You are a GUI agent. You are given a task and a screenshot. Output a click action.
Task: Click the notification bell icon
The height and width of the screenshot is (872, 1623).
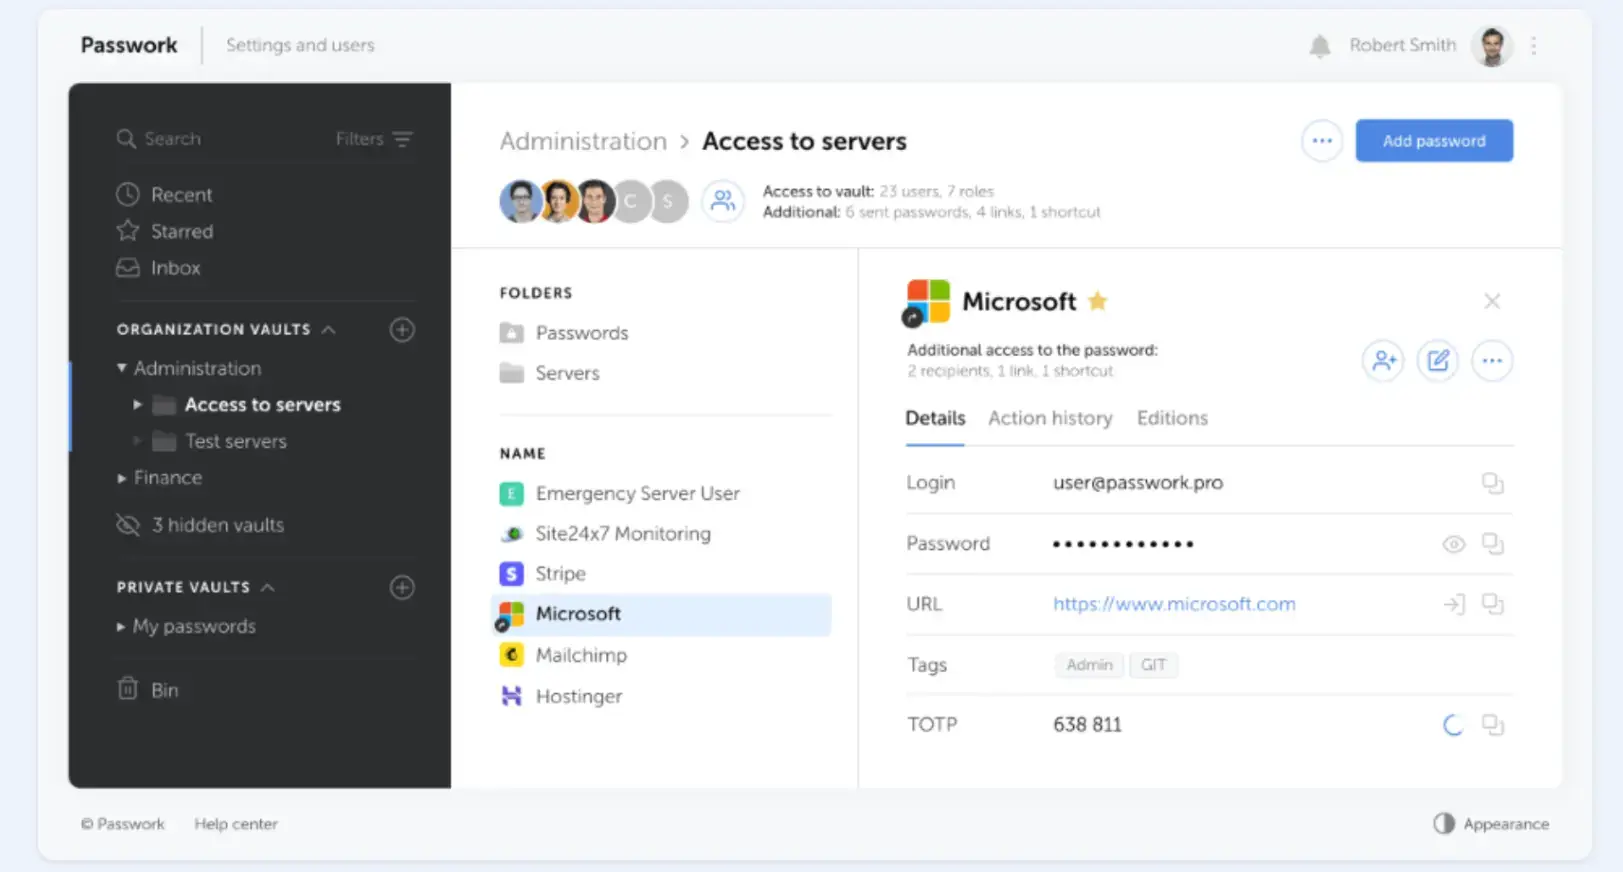point(1319,46)
